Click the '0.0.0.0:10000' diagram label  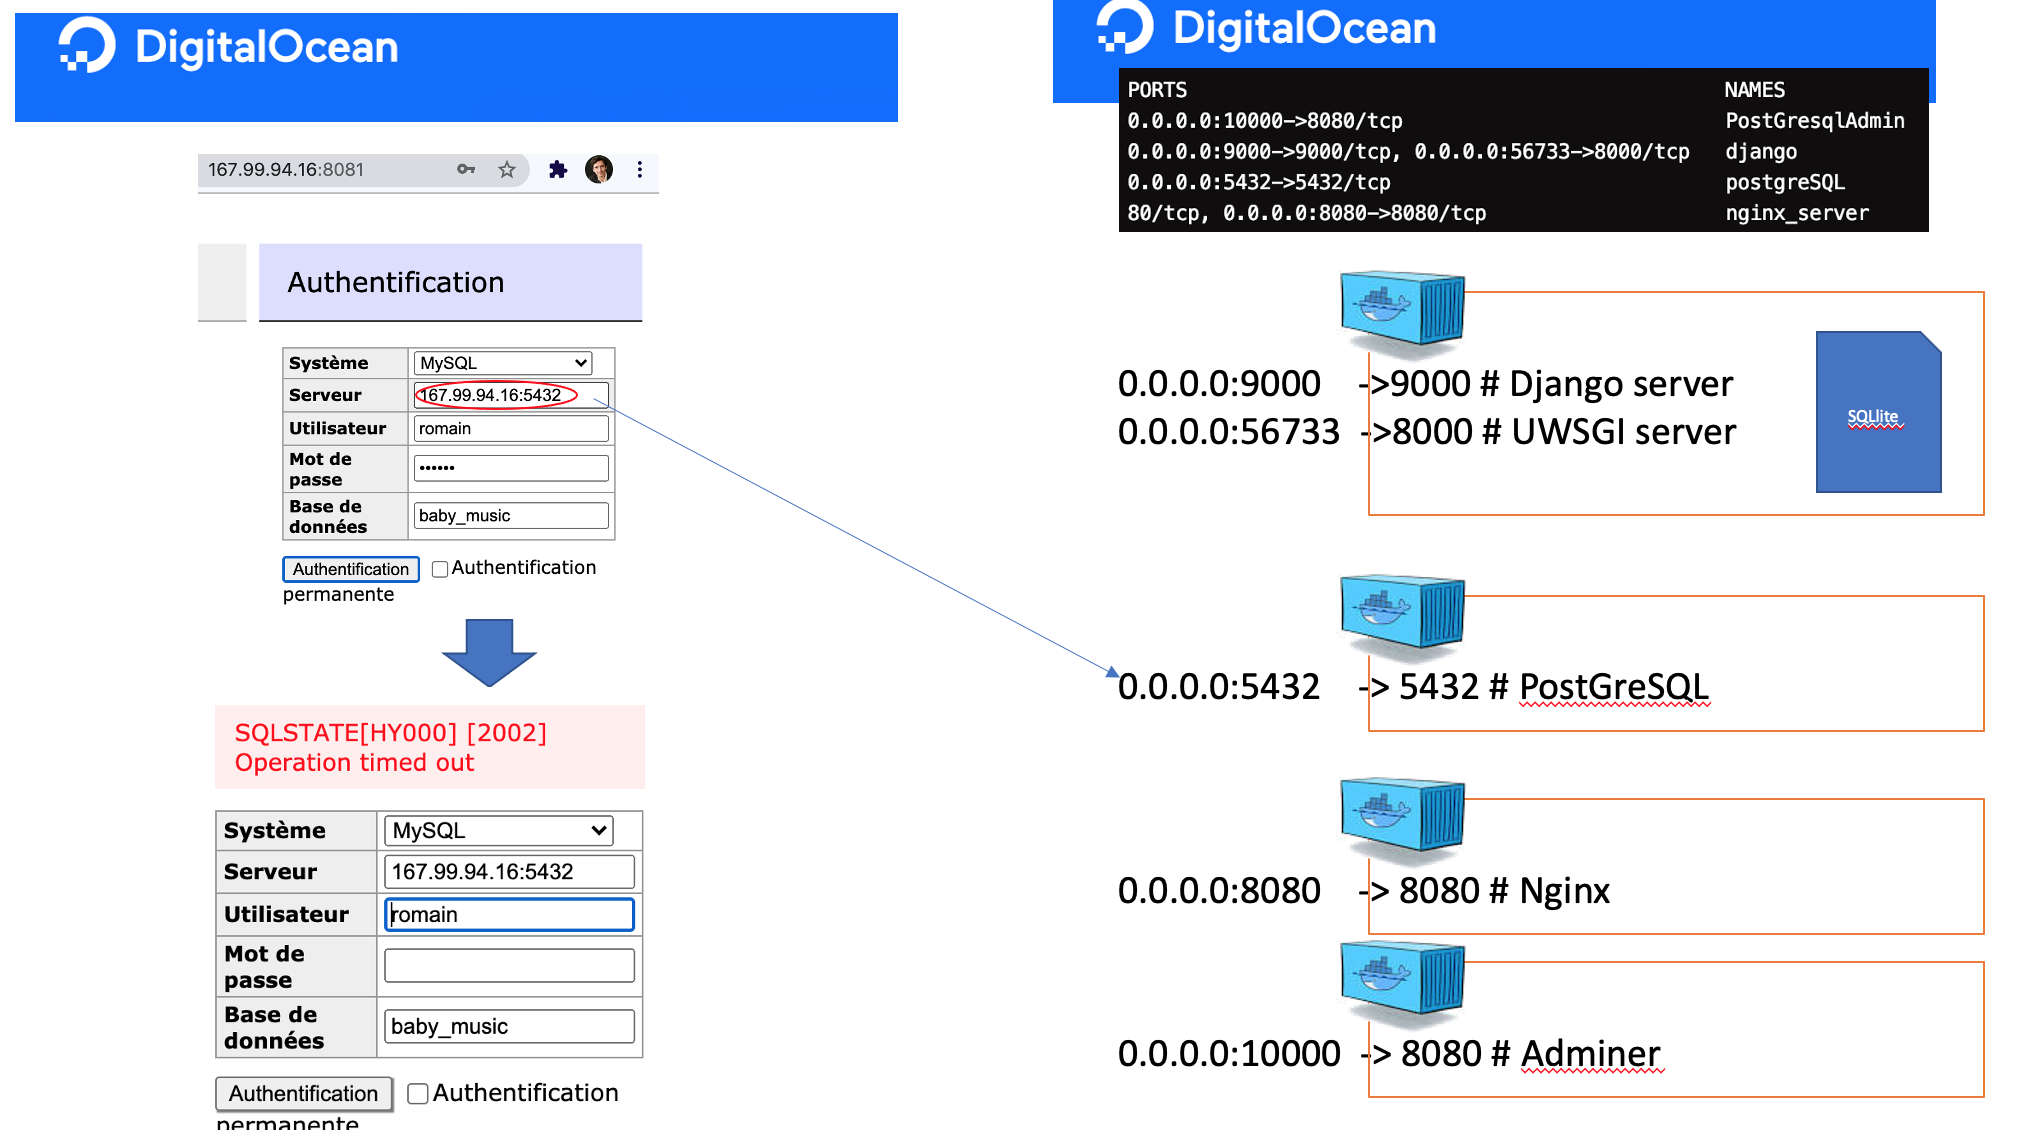tap(1229, 1053)
